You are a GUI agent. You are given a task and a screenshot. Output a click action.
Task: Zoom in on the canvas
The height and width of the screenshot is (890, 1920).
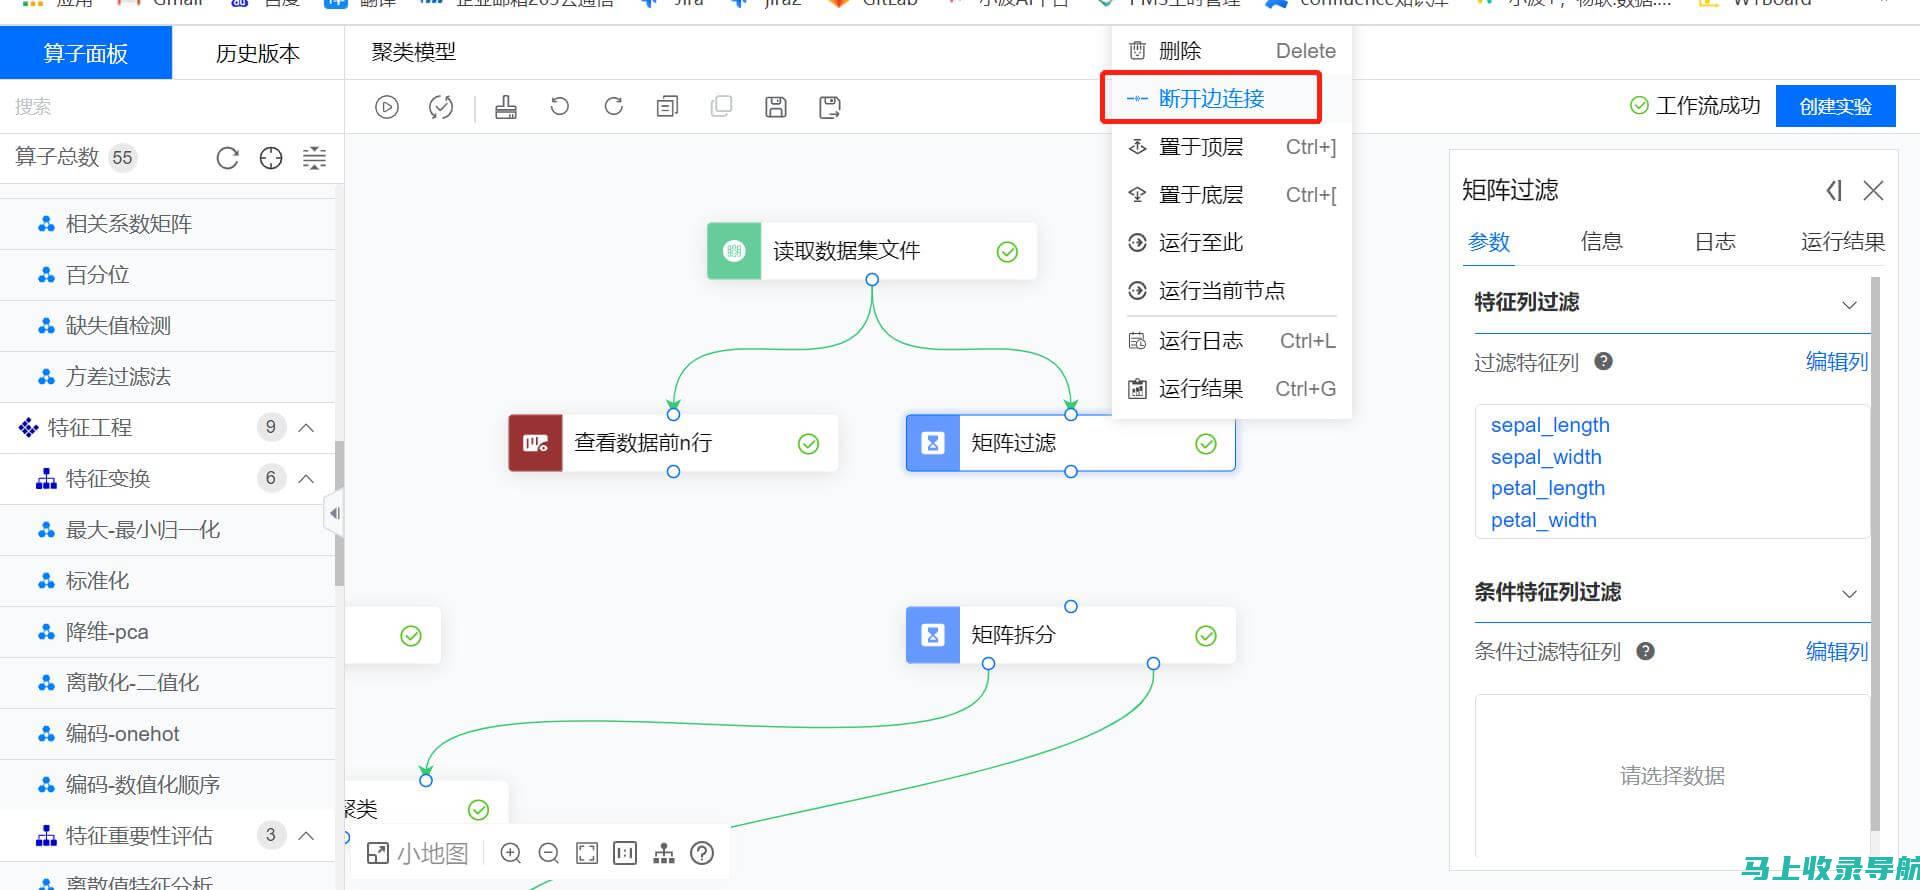coord(511,853)
